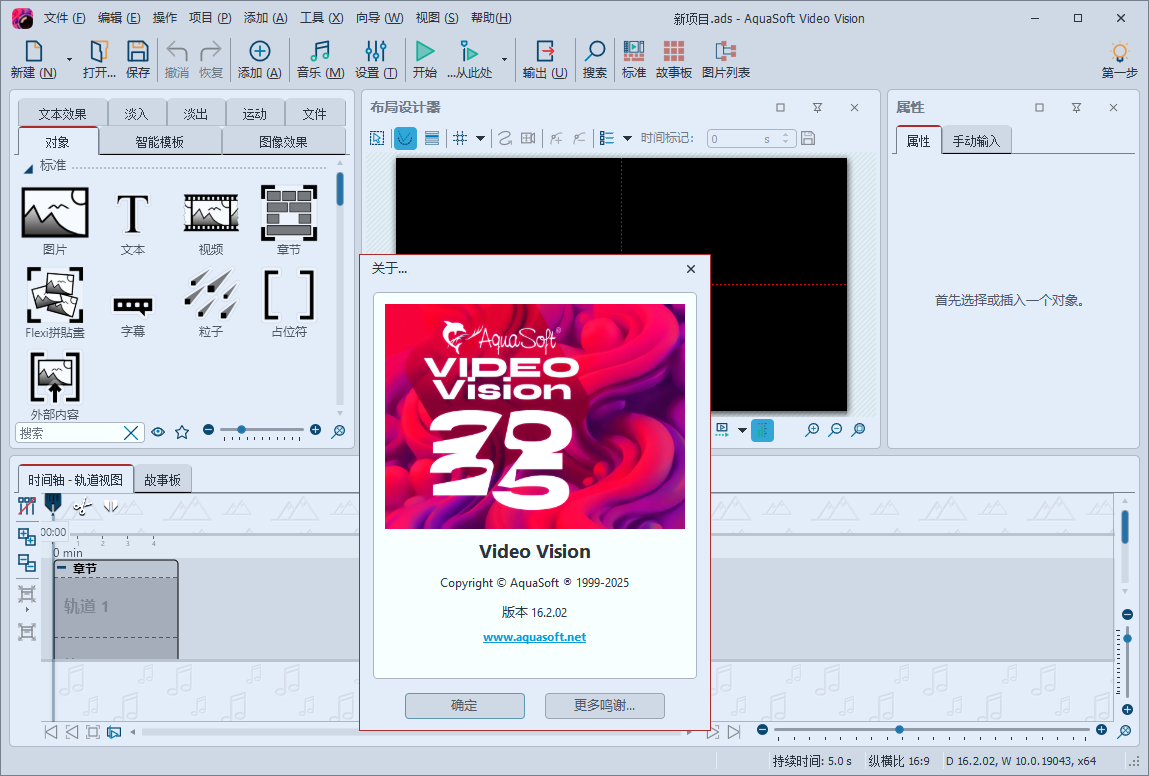Click the 新建 (New) project icon
Screen dimensions: 1149x776
[x=33, y=59]
